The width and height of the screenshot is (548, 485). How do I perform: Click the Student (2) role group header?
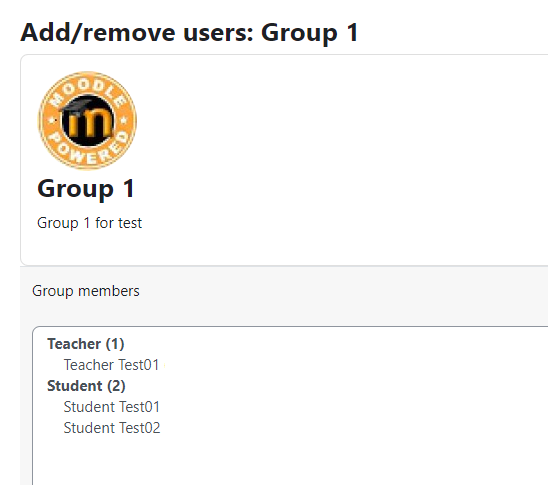click(x=86, y=386)
